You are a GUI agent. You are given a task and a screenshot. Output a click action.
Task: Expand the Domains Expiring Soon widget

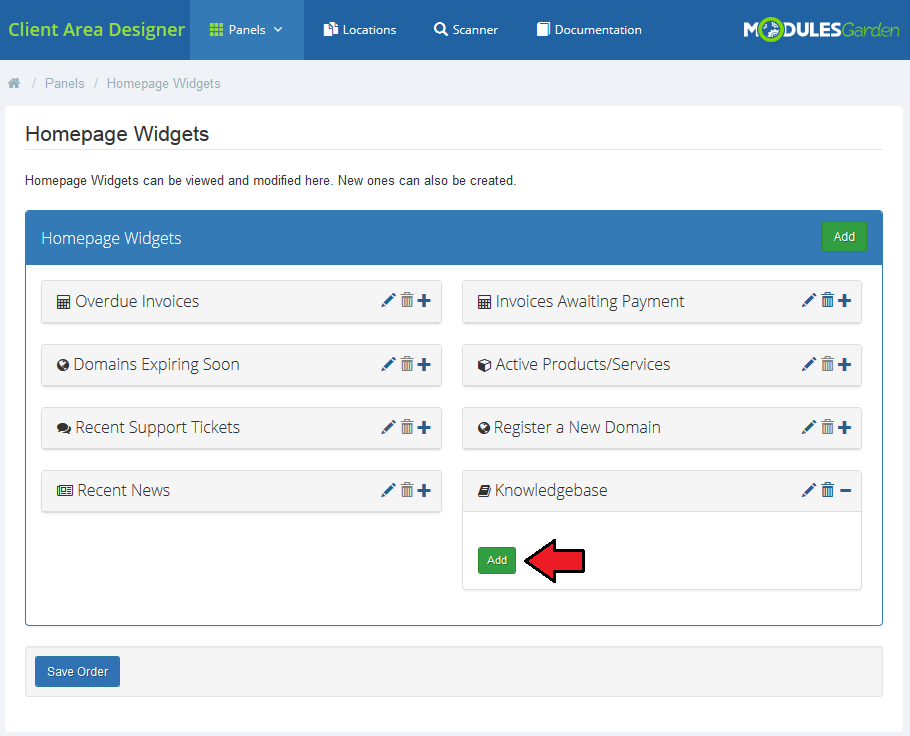coord(424,365)
